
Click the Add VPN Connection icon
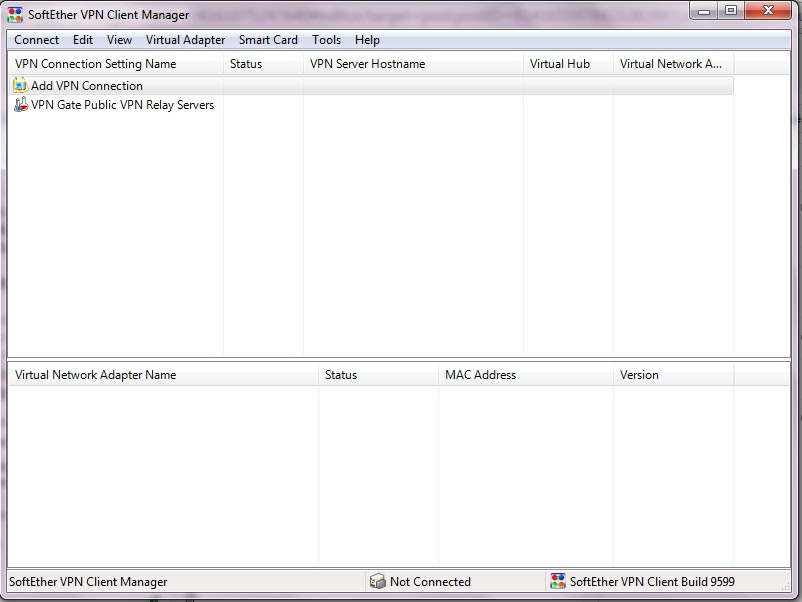(x=20, y=85)
